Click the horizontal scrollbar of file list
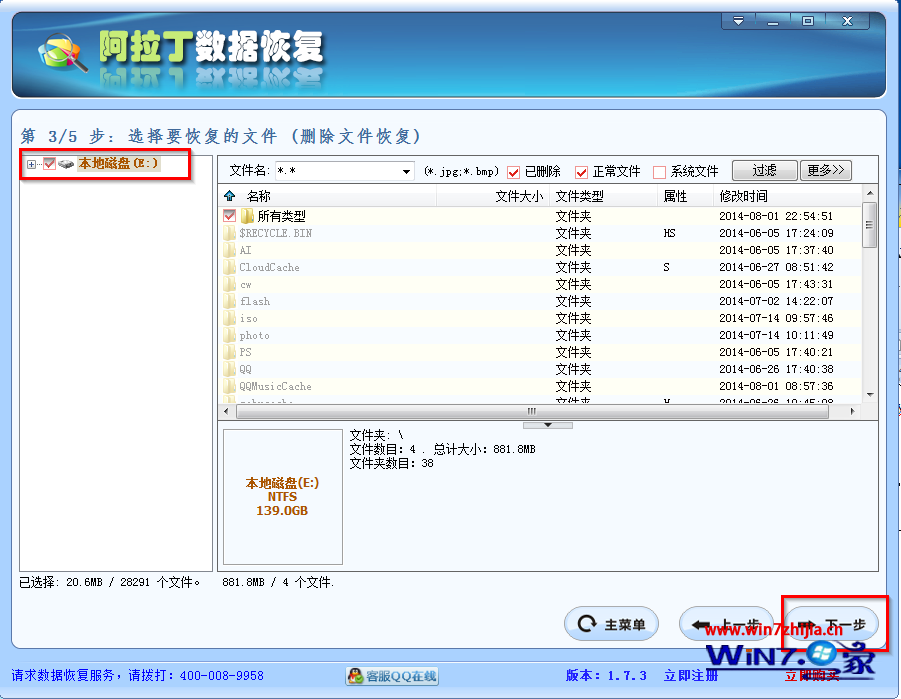This screenshot has width=901, height=699. pos(532,411)
